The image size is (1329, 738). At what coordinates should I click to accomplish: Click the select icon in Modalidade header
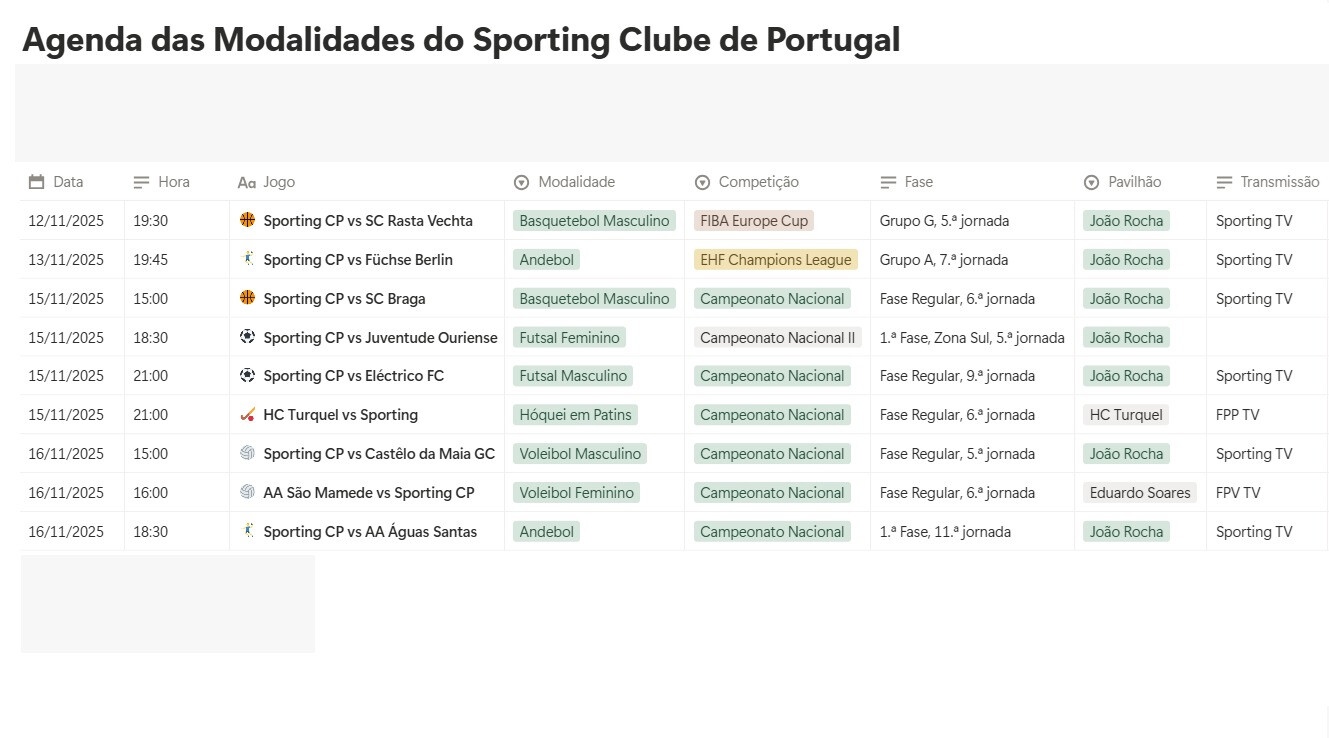521,182
